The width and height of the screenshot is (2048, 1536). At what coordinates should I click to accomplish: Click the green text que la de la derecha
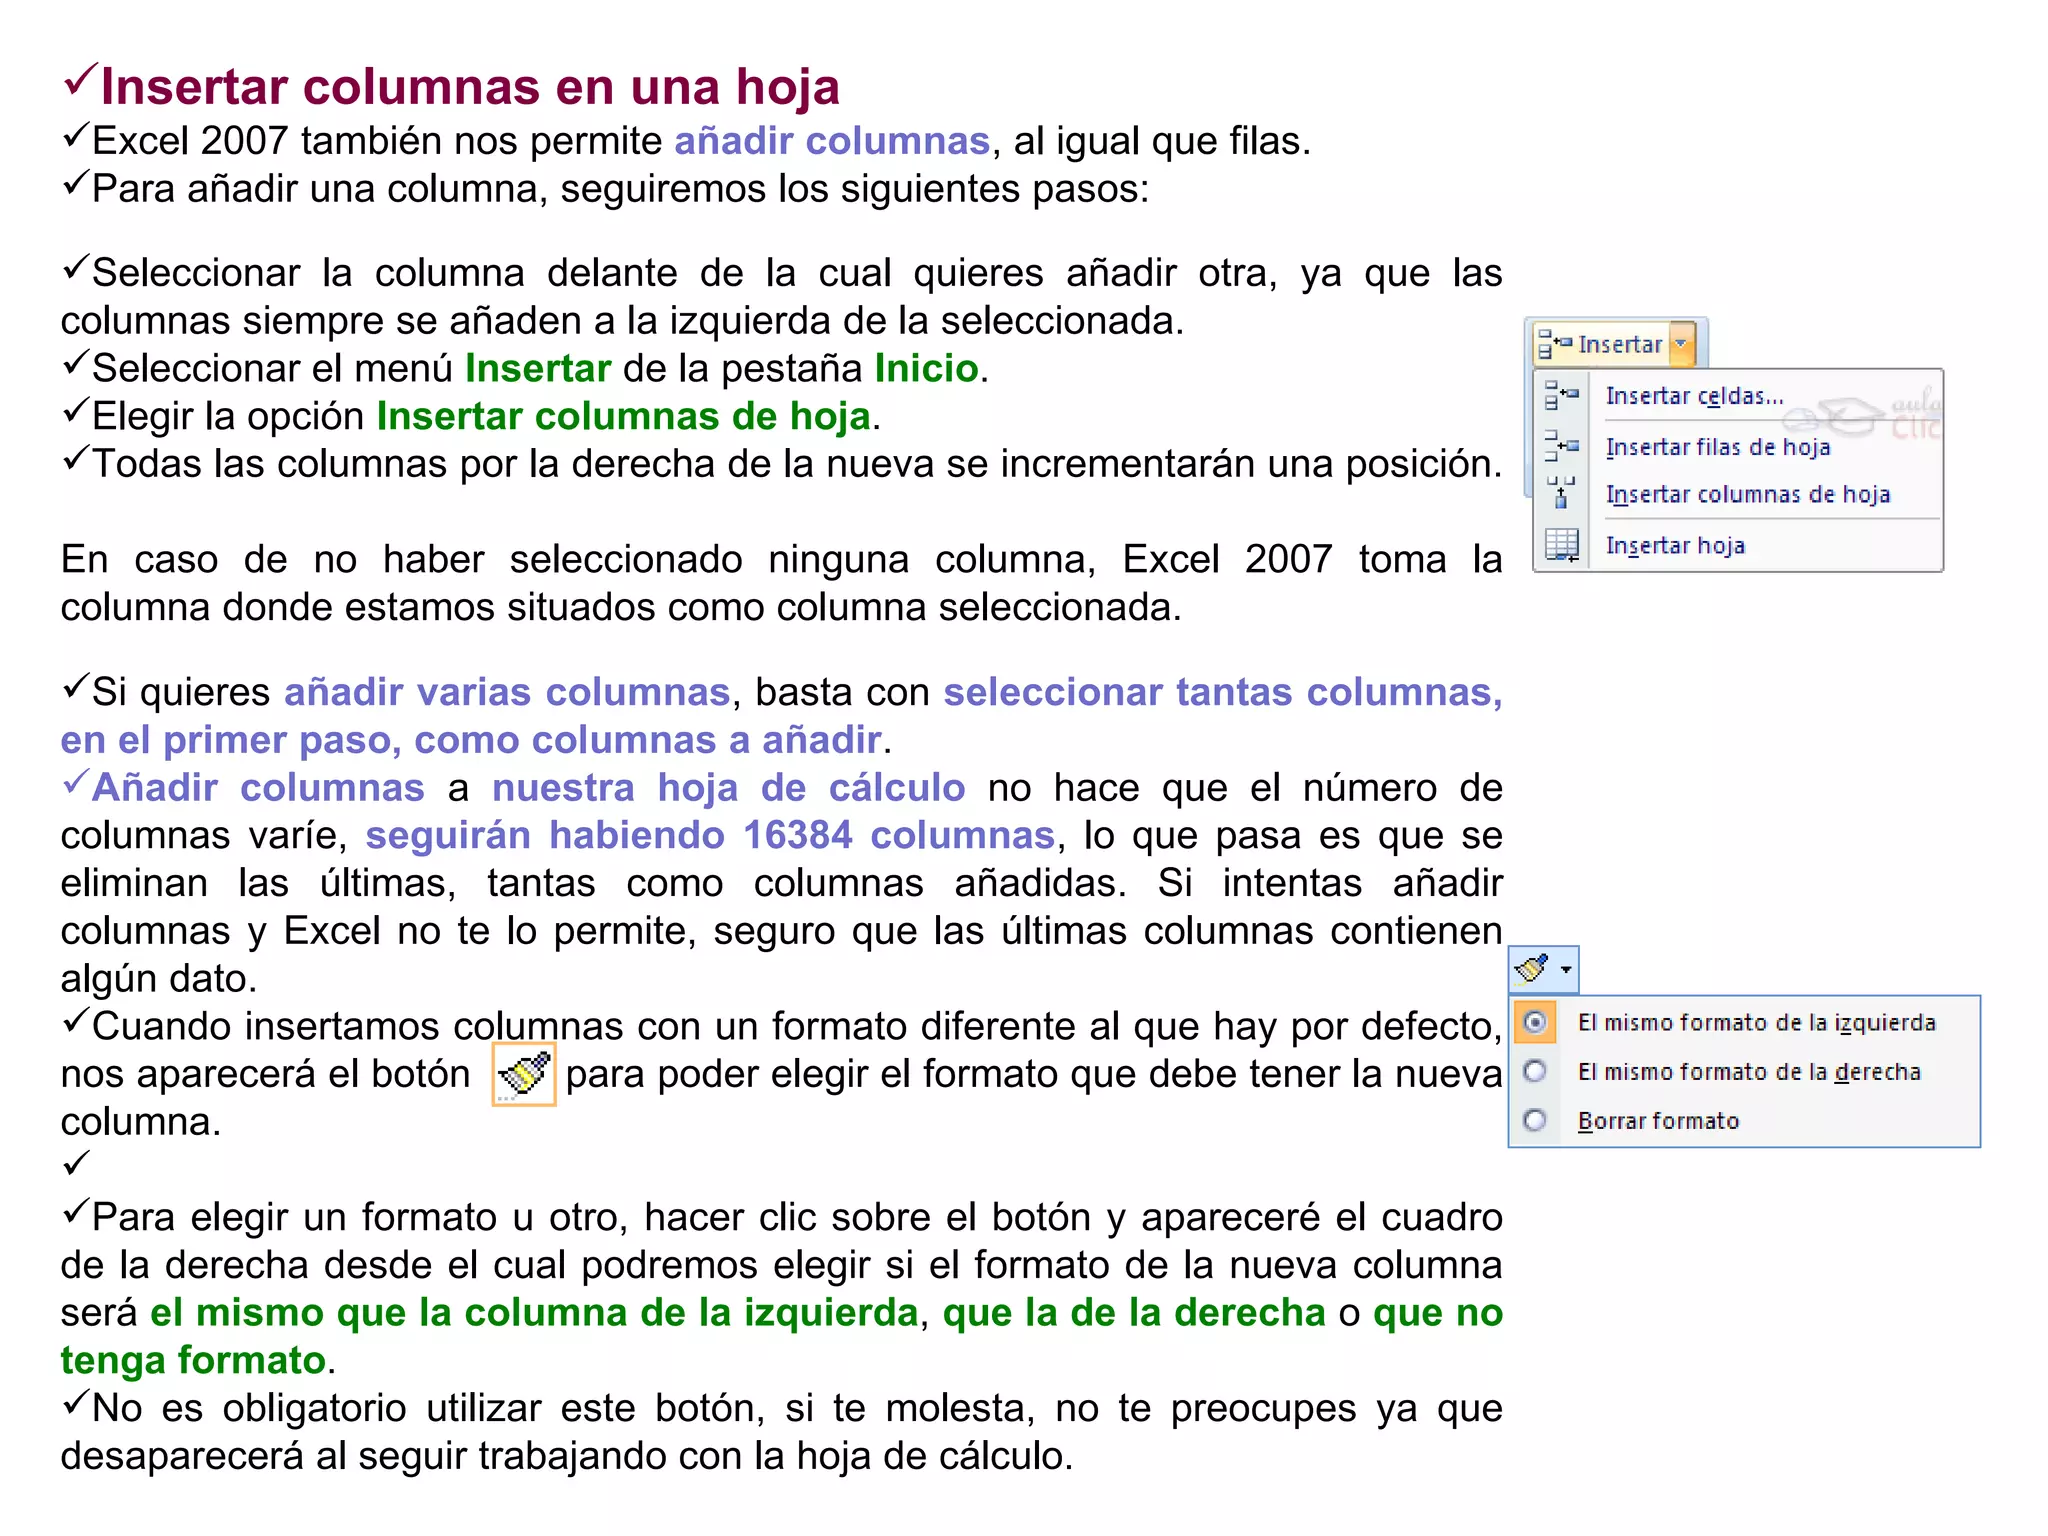(1134, 1313)
